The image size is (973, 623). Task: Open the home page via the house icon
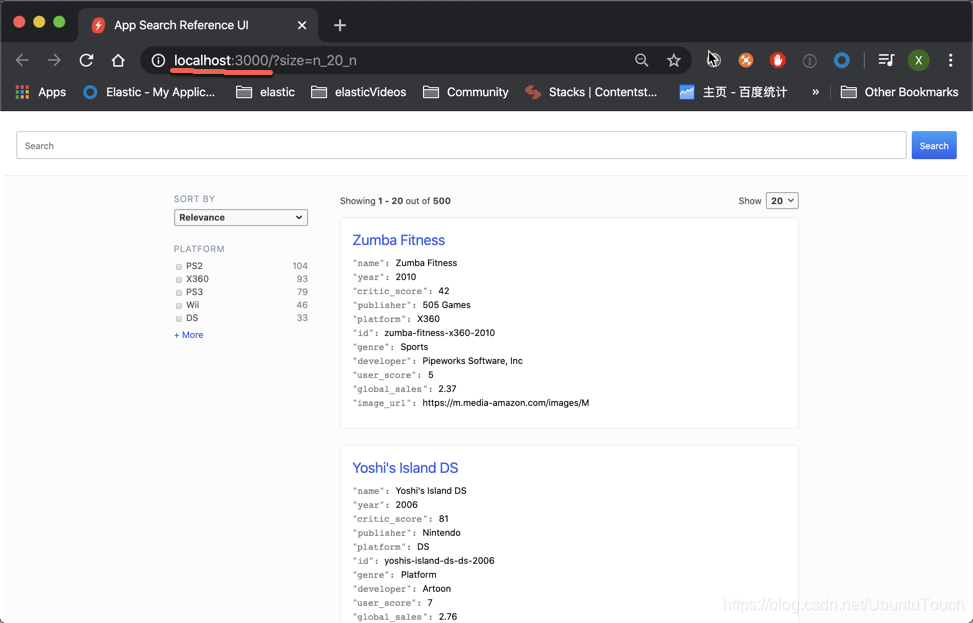pos(118,60)
